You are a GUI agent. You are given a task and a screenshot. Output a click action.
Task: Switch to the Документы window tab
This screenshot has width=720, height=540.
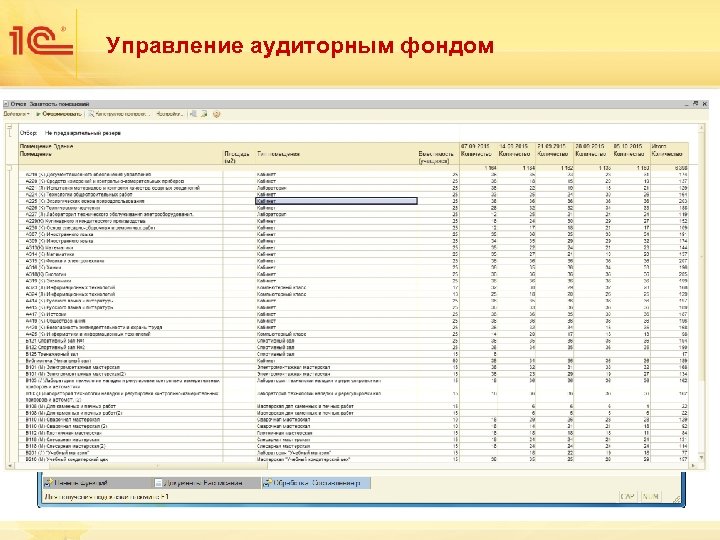(x=205, y=483)
